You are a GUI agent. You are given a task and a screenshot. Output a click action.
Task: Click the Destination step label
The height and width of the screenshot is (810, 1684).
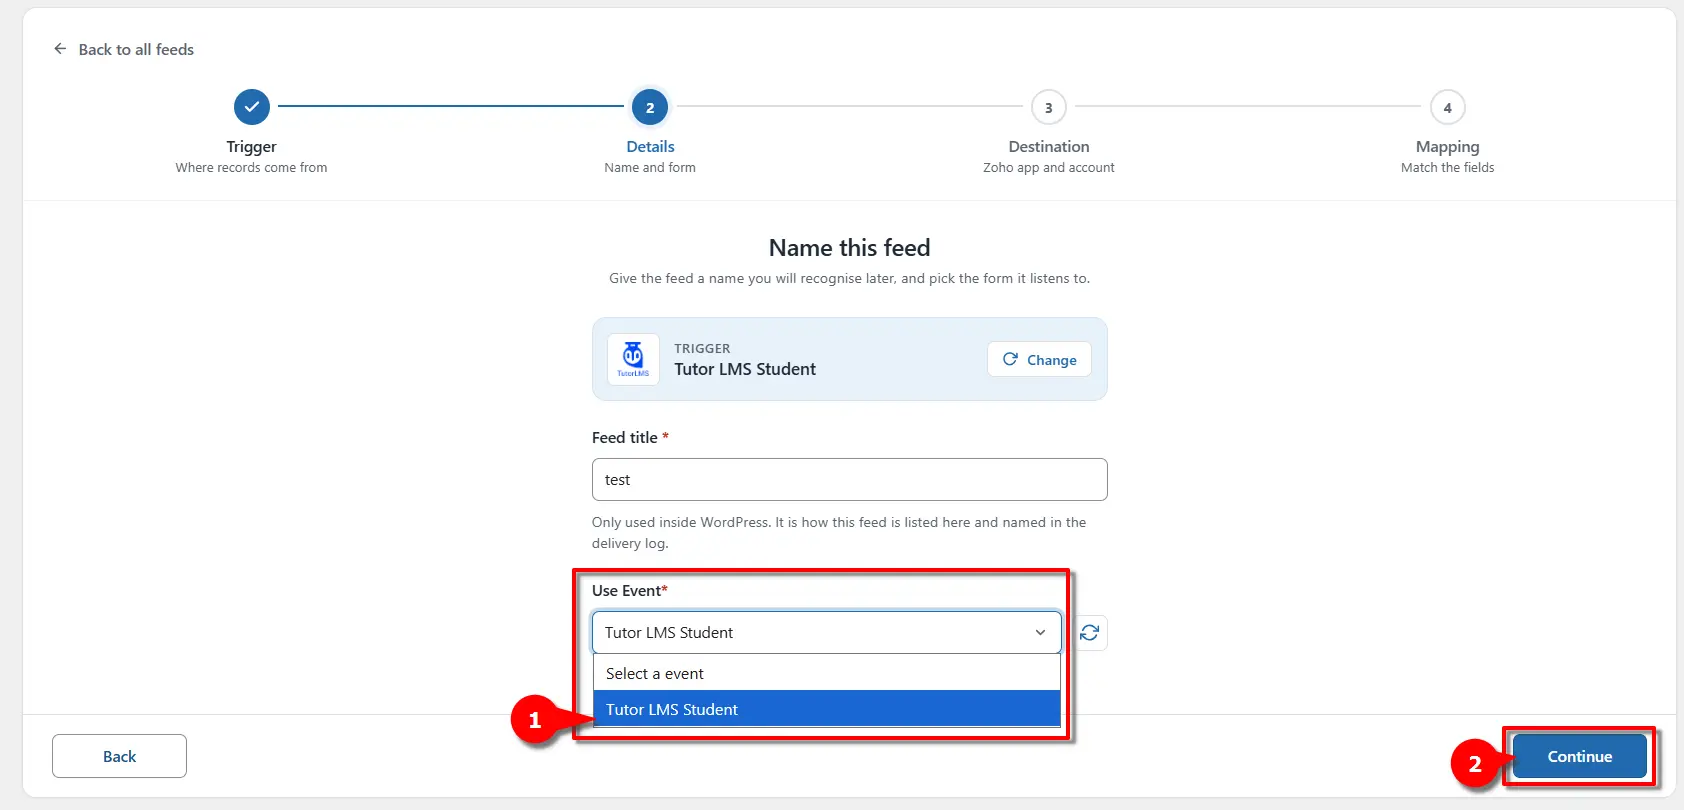tap(1048, 146)
